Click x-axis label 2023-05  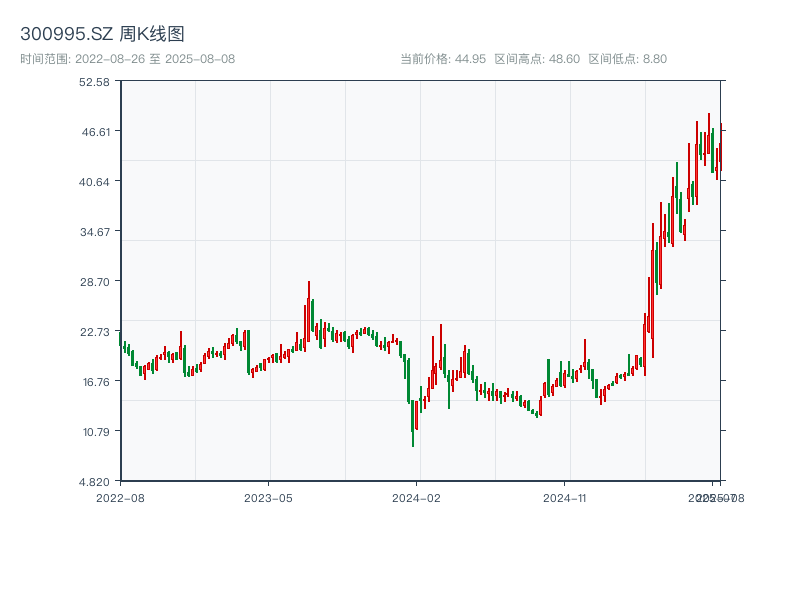(268, 498)
